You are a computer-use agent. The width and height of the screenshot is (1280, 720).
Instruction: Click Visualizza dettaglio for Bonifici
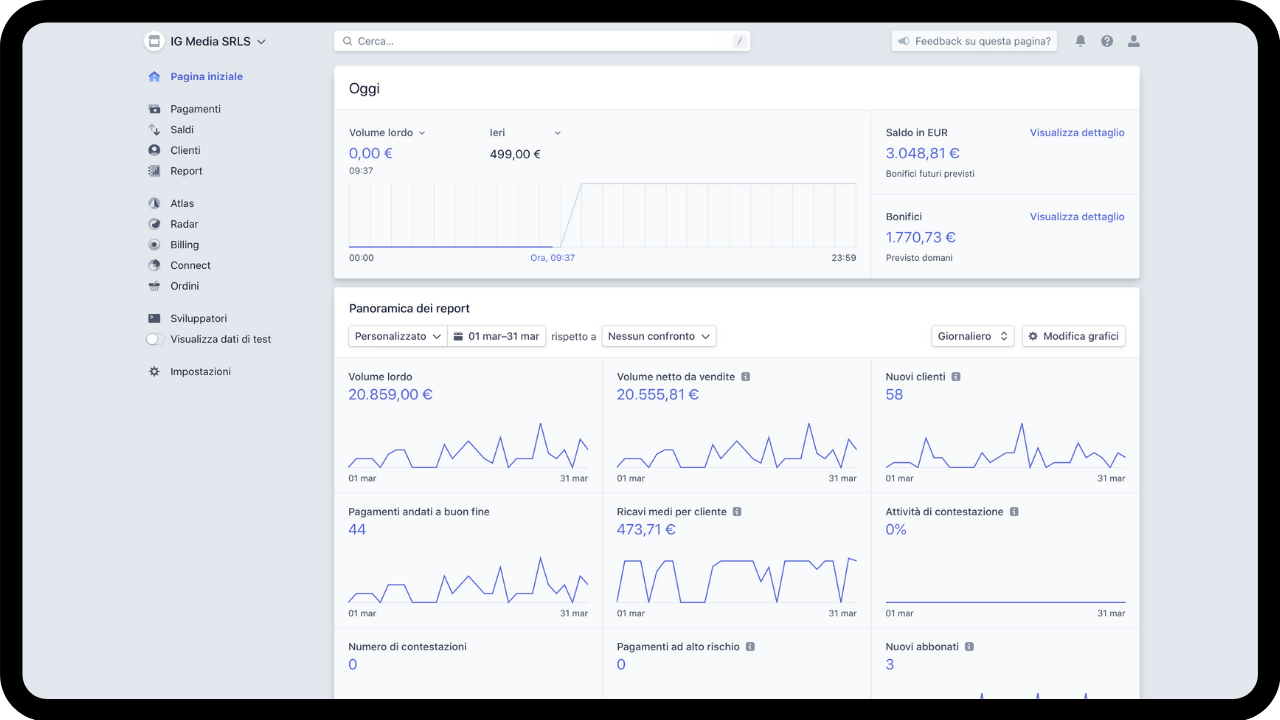[1077, 216]
